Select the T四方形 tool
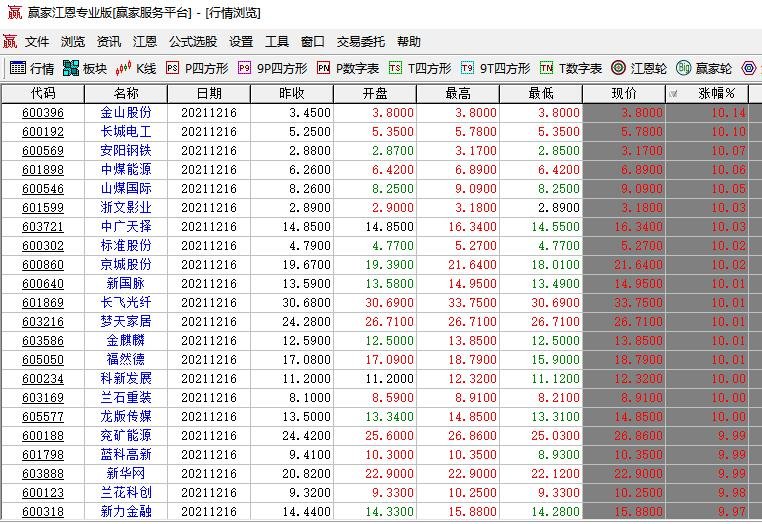The image size is (762, 524). (420, 68)
